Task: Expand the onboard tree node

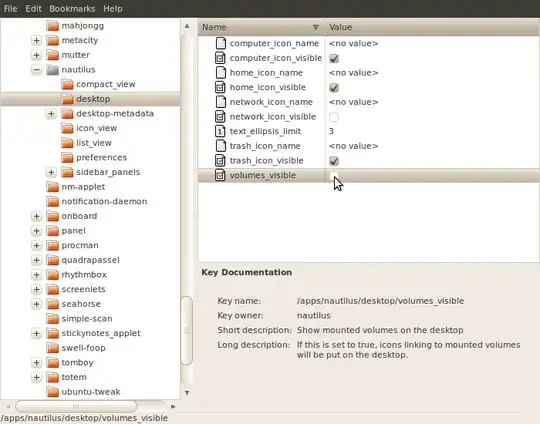Action: (37, 216)
